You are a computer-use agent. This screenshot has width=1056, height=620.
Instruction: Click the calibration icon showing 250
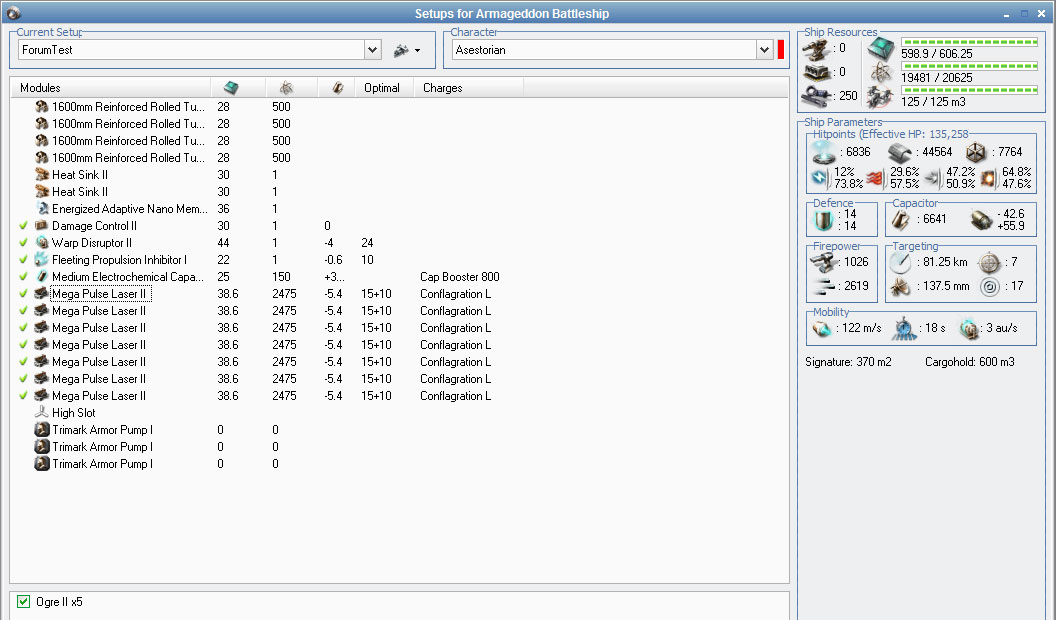(816, 96)
